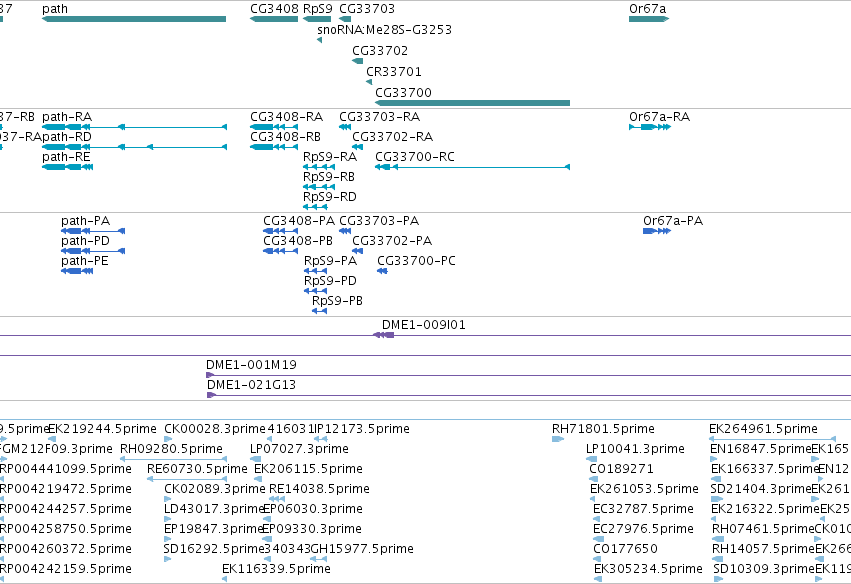Select EST RP004258750.5prime
Image resolution: width=851 pixels, height=584 pixels.
pyautogui.click(x=66, y=529)
